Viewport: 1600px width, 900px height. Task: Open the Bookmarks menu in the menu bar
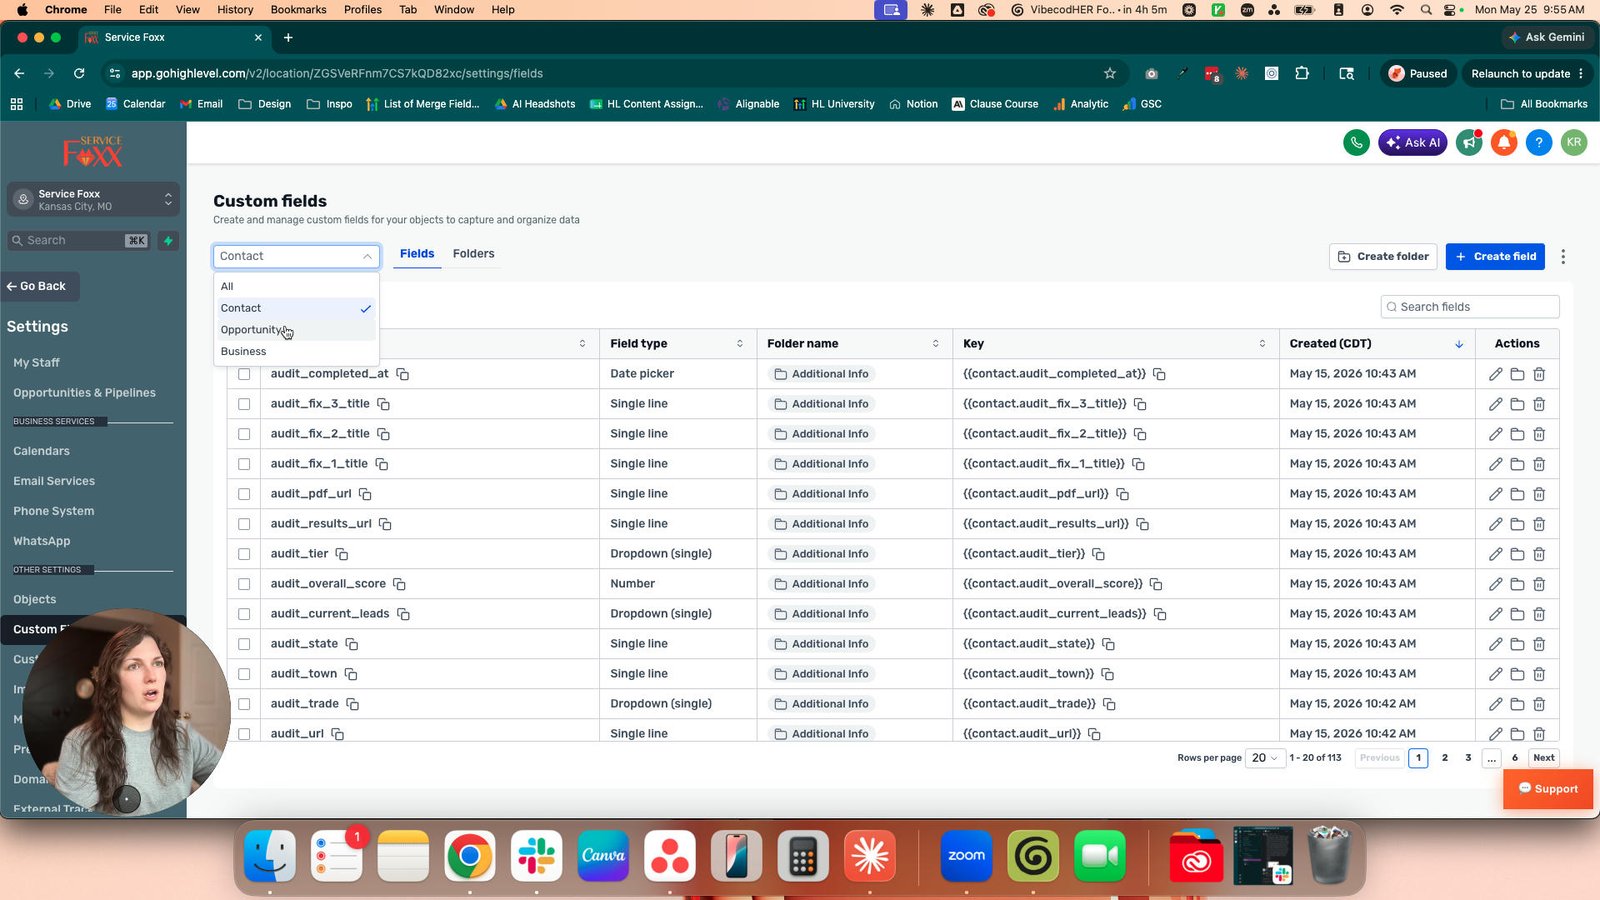(x=298, y=10)
